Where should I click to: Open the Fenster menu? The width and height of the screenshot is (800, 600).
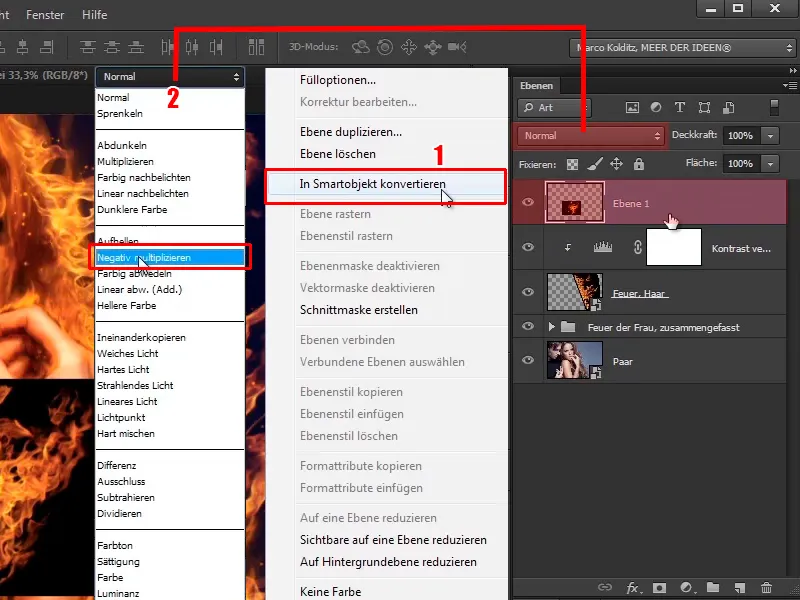[45, 15]
